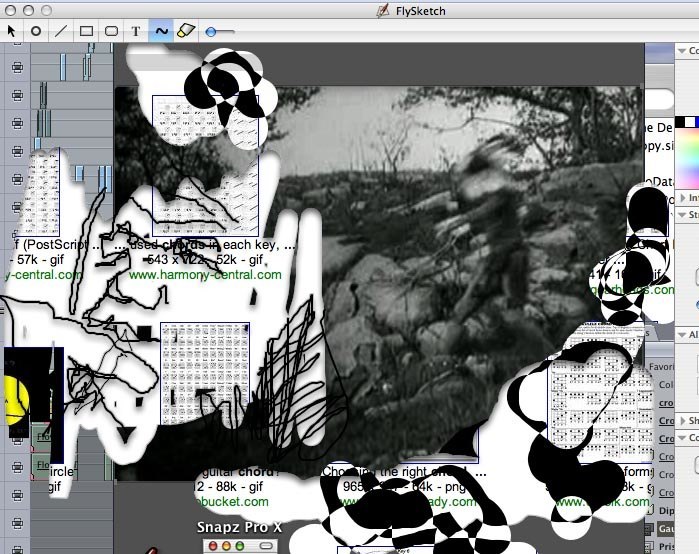
Task: Adjust the line width slider in toolbar
Action: [219, 32]
